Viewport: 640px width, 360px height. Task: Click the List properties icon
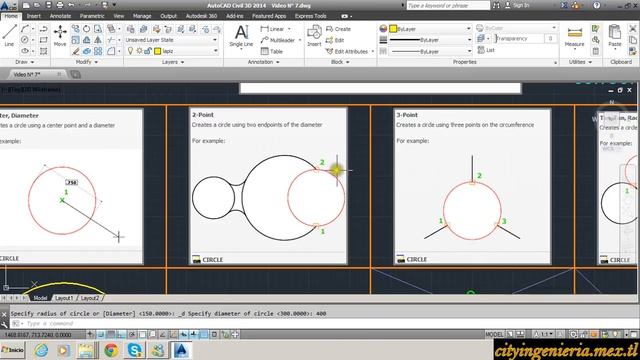click(486, 50)
